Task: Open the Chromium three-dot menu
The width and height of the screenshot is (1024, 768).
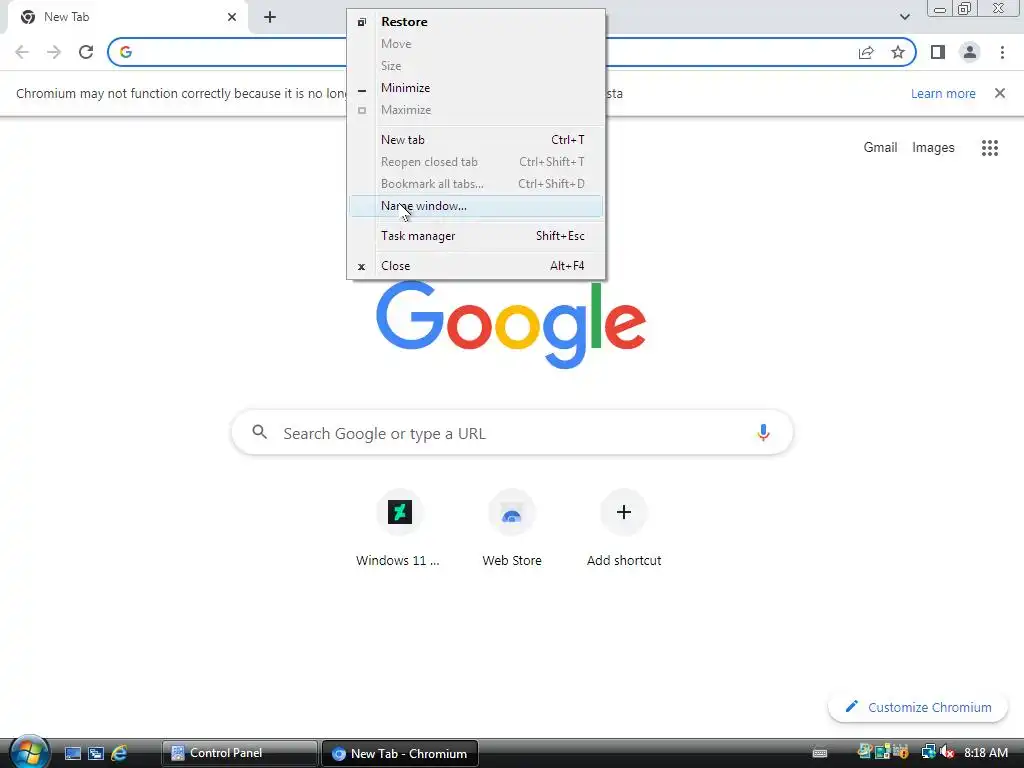Action: coord(1002,52)
